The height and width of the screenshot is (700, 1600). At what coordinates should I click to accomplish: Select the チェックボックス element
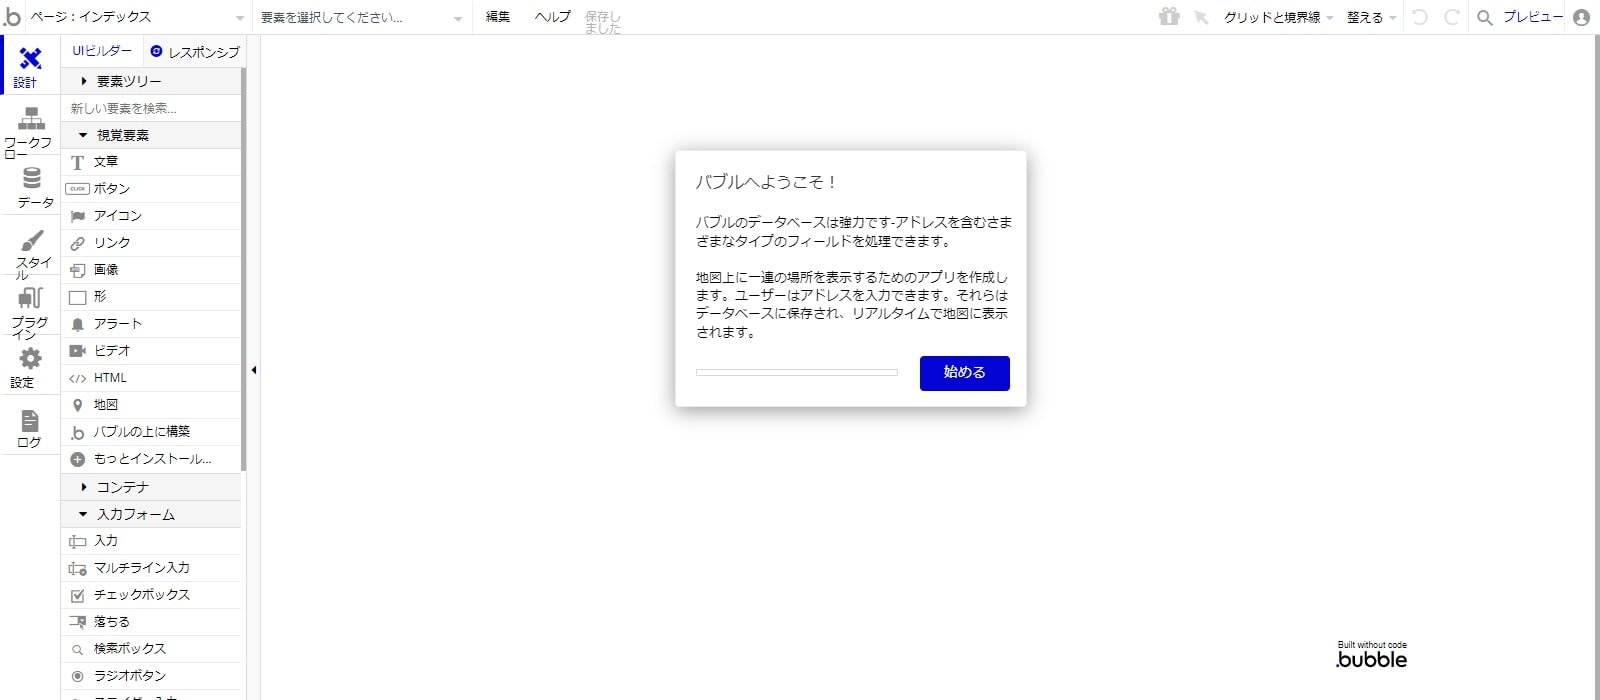(141, 595)
